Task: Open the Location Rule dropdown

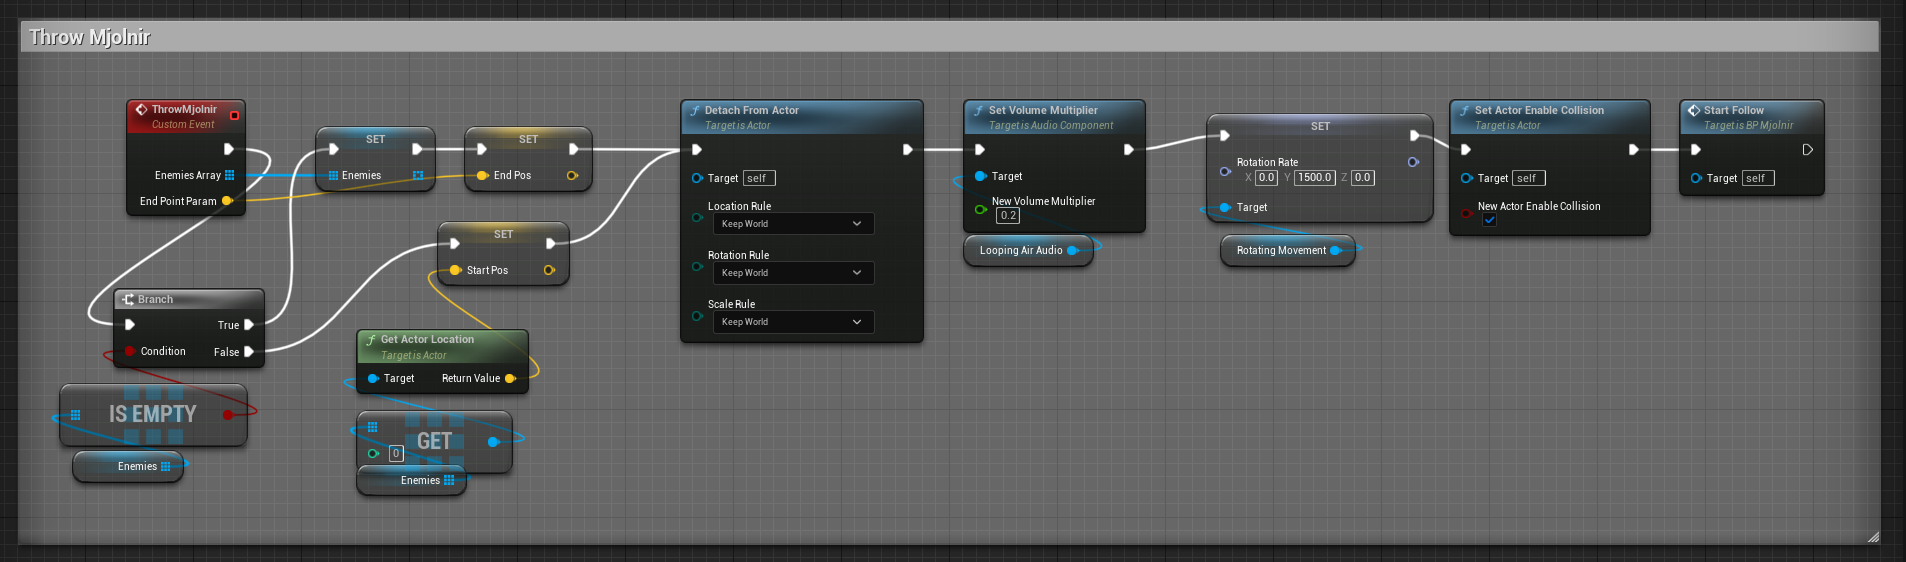Action: (x=793, y=224)
